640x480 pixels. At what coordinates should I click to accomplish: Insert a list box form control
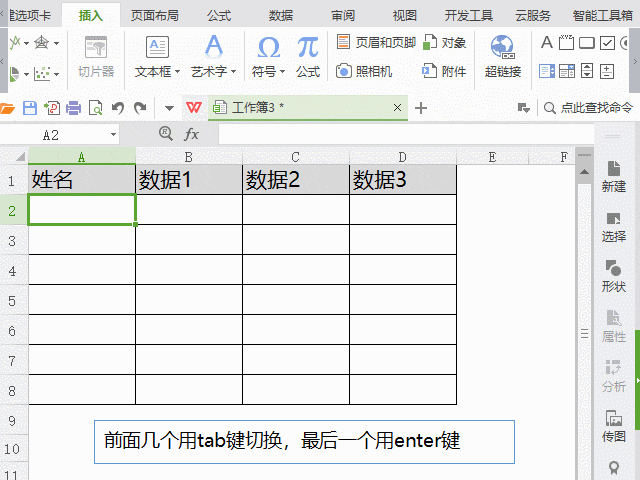[547, 71]
